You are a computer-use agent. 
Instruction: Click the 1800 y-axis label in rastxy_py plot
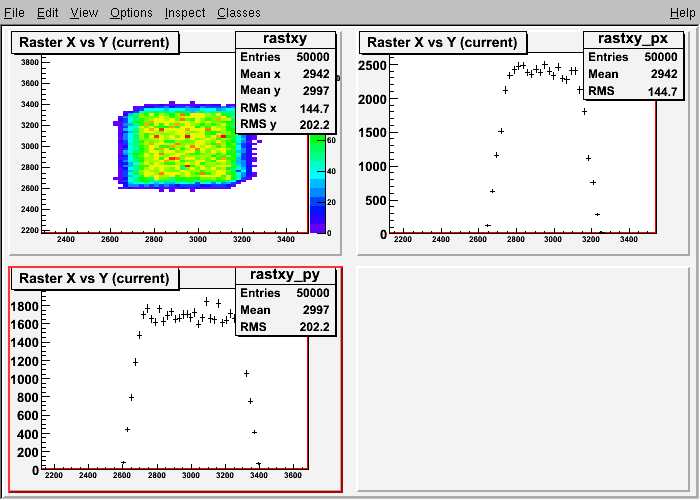click(x=25, y=306)
